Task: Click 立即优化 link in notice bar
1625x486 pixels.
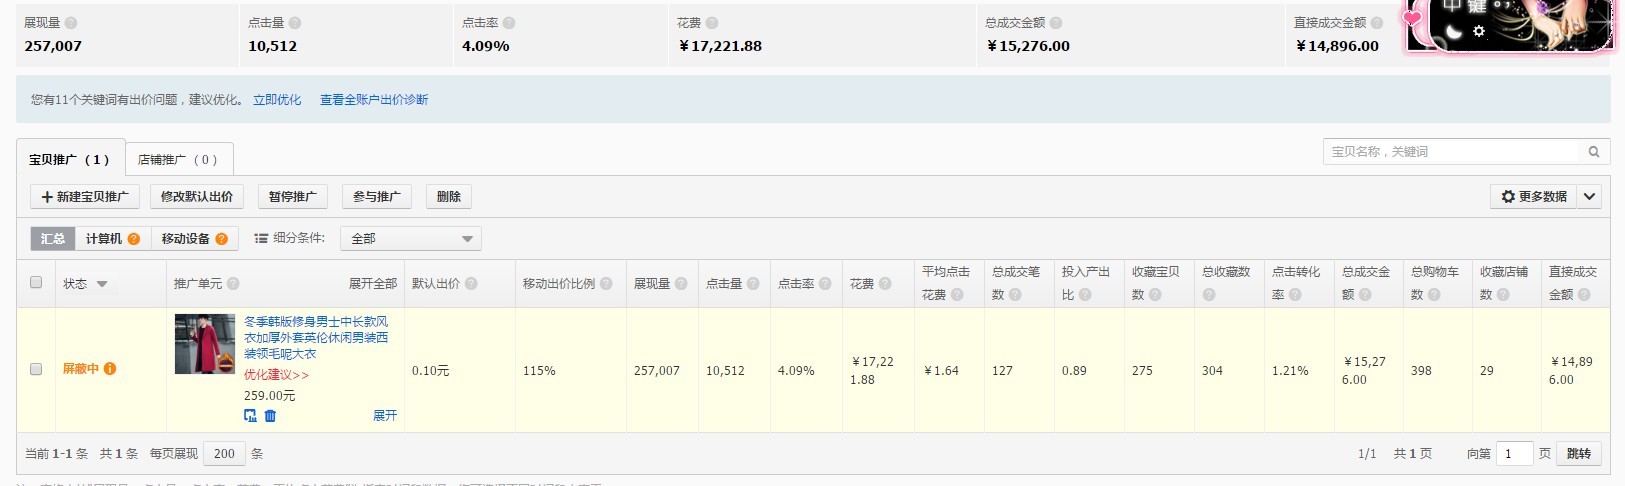Action: click(277, 100)
